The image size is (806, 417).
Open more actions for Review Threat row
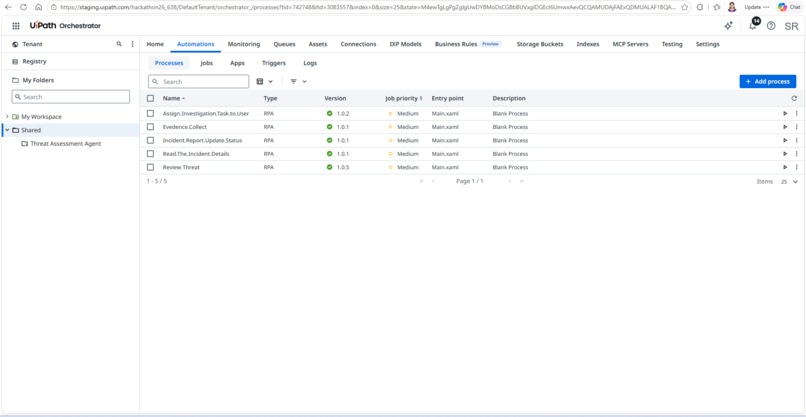pos(796,167)
